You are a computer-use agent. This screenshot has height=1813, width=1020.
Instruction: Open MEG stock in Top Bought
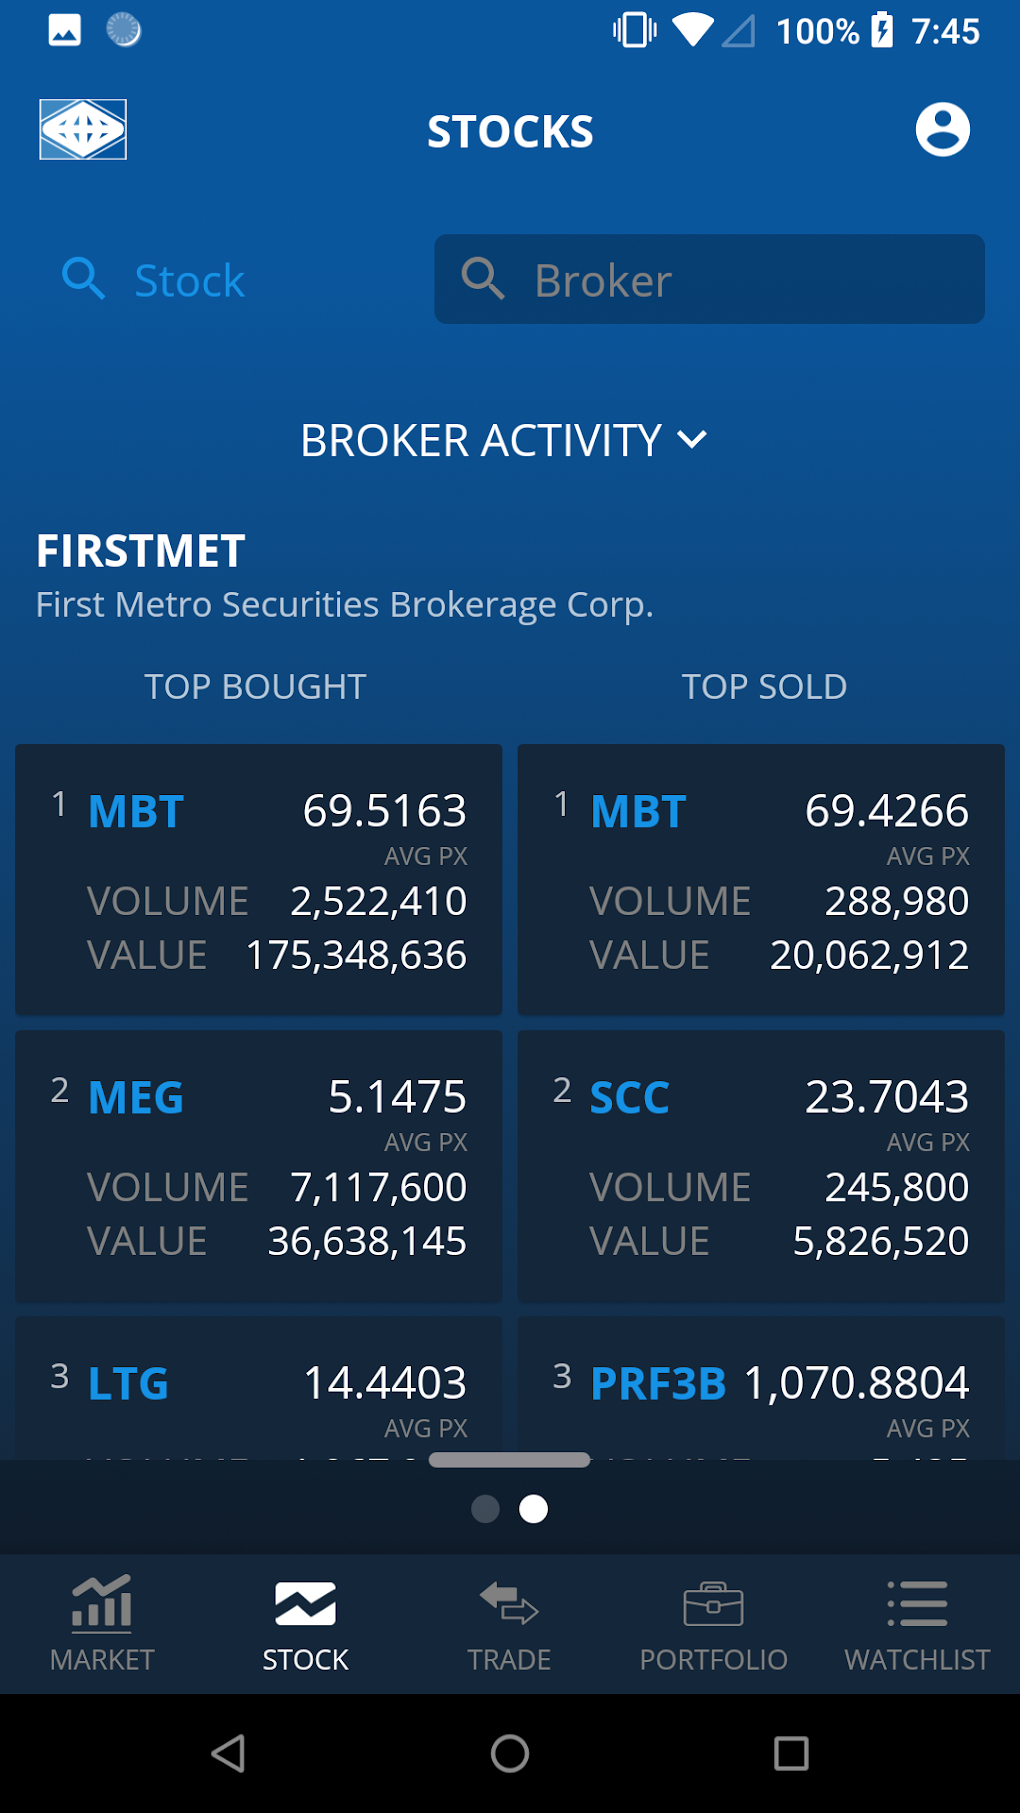pyautogui.click(x=136, y=1098)
